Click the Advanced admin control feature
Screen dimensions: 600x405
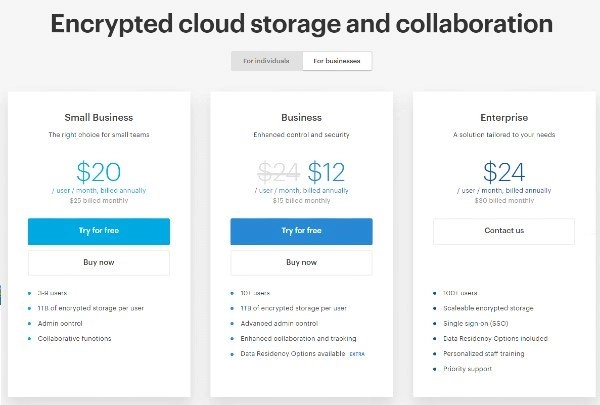279,323
